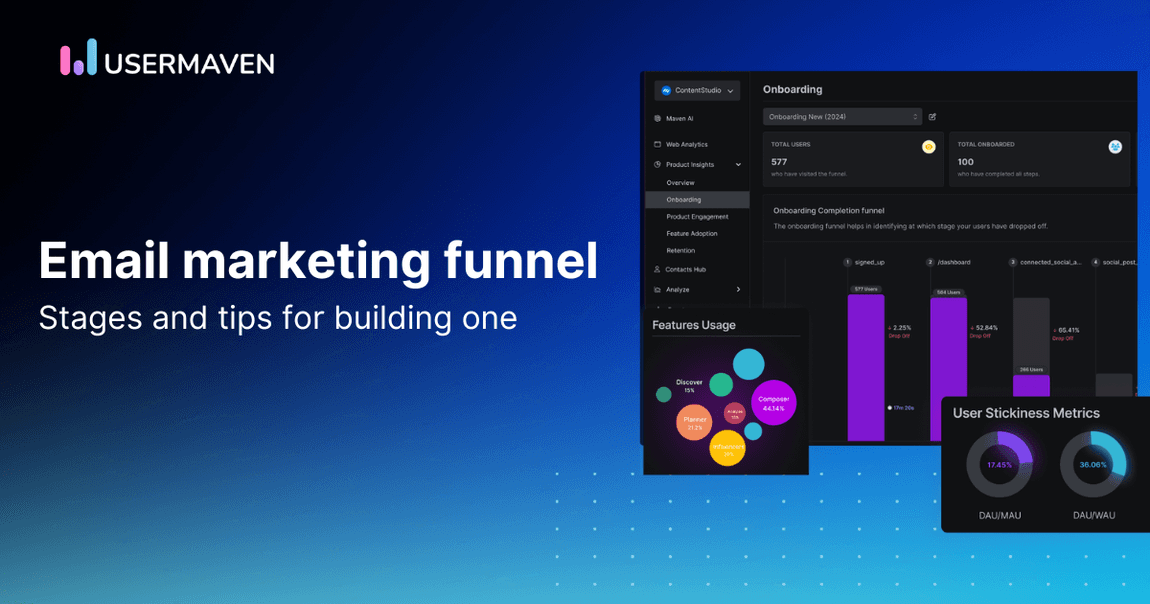Open the funnel edit pencil icon
This screenshot has height=604, width=1150.
pos(933,117)
